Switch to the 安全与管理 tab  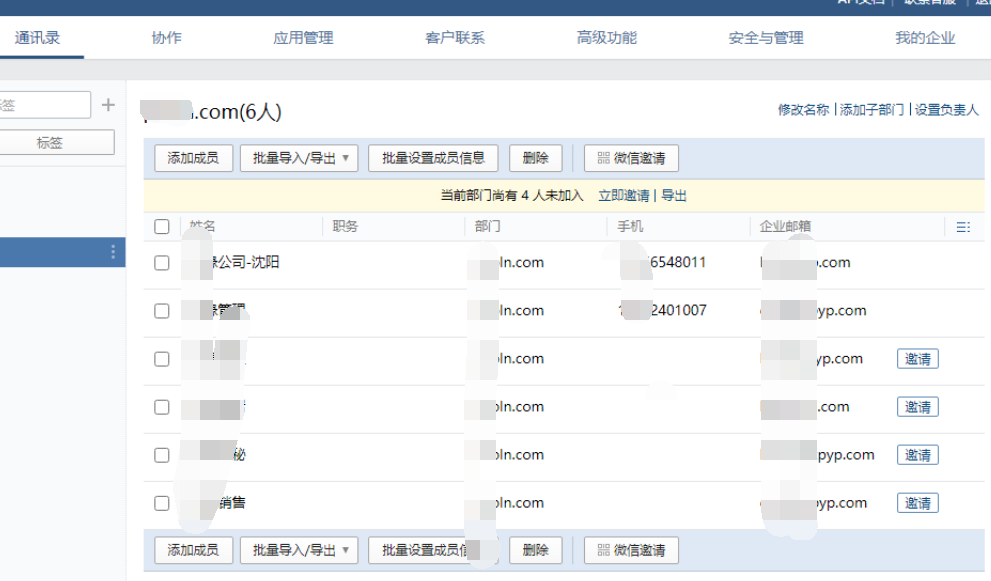(x=767, y=37)
